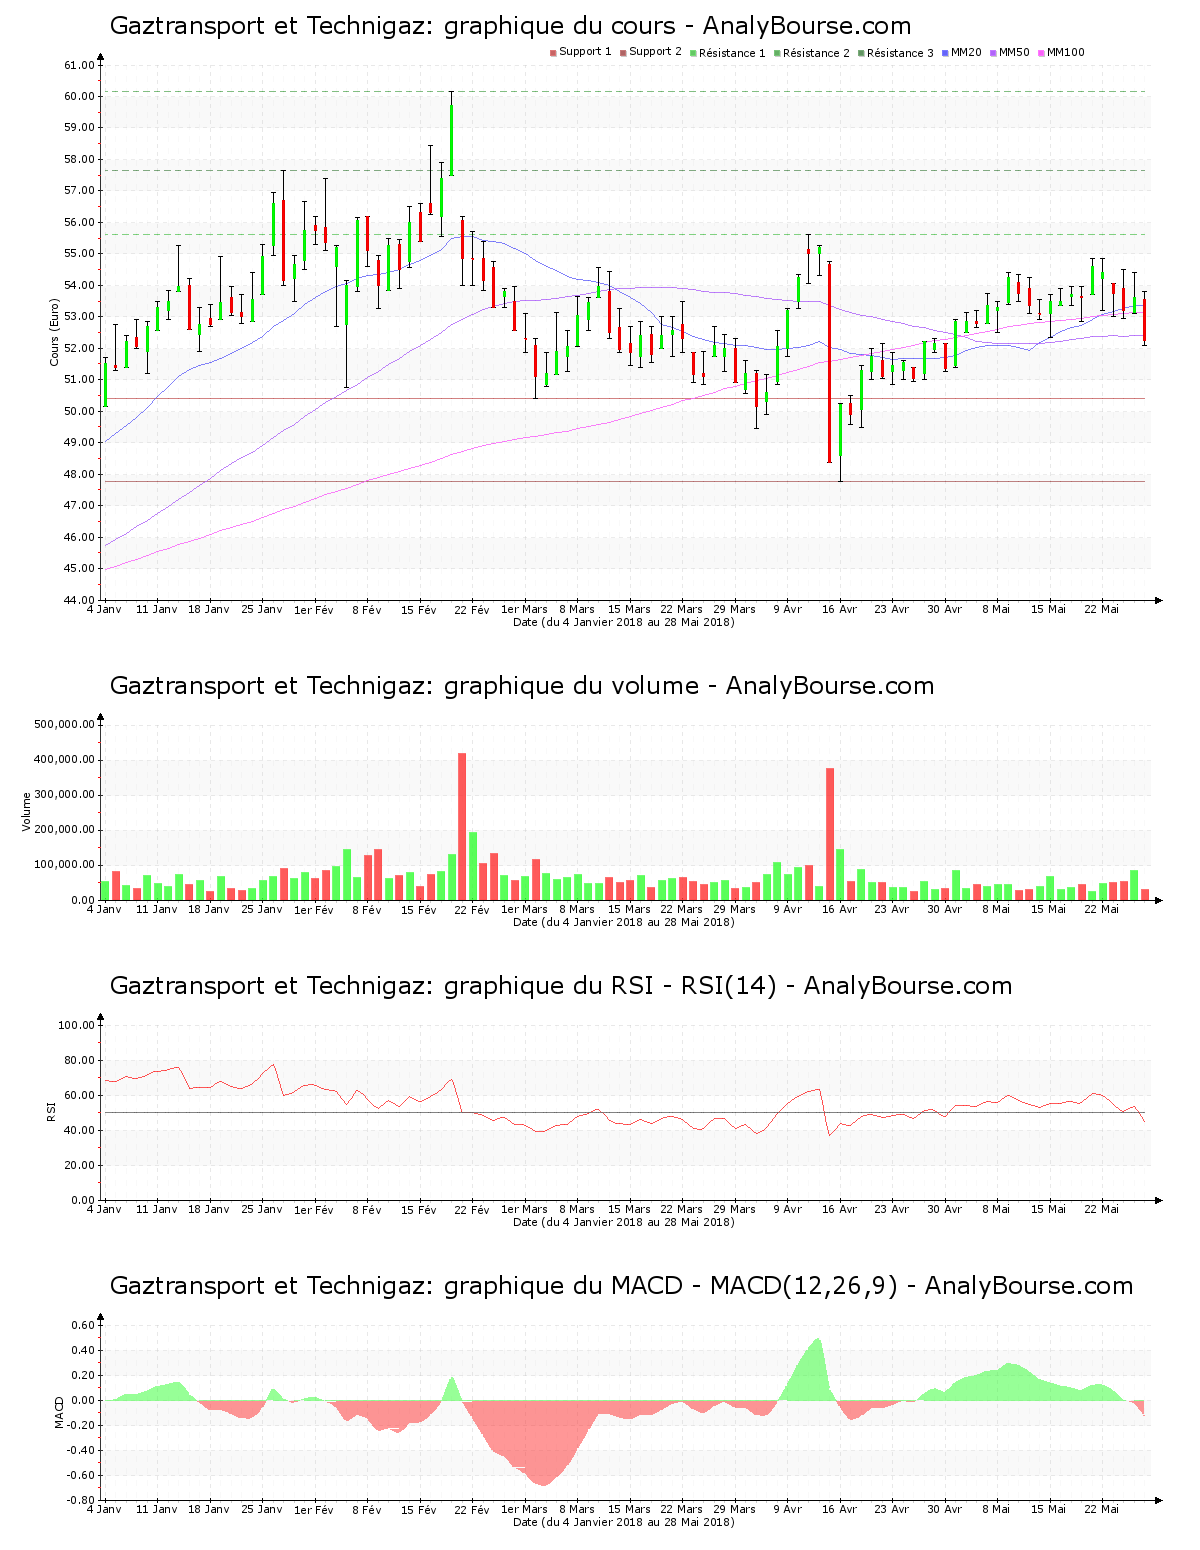This screenshot has width=1200, height=1550.
Task: Click the date range caption under the volume chart
Action: [x=624, y=922]
